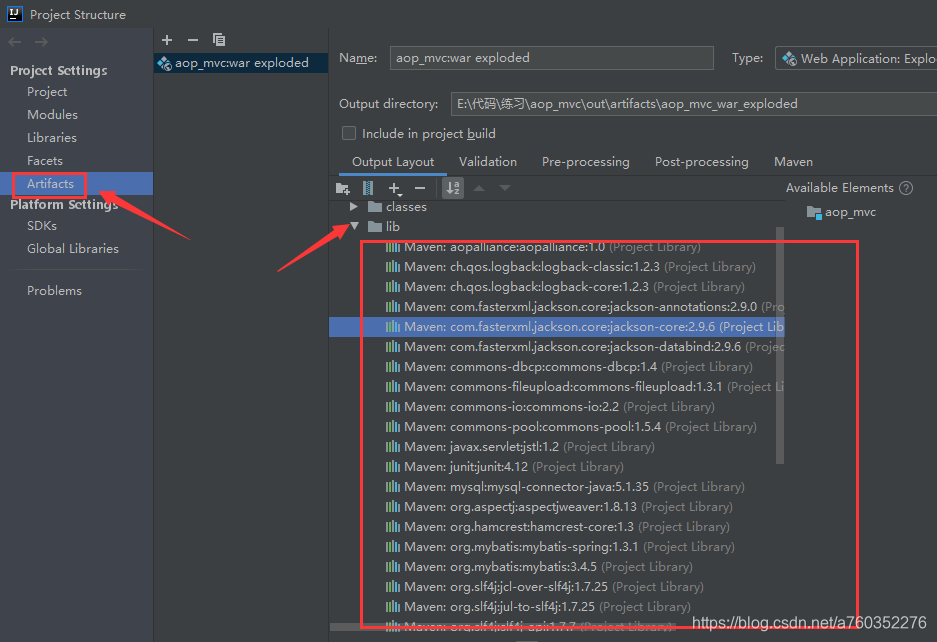The height and width of the screenshot is (642, 937).
Task: Collapse the lib folder node
Action: pos(355,226)
